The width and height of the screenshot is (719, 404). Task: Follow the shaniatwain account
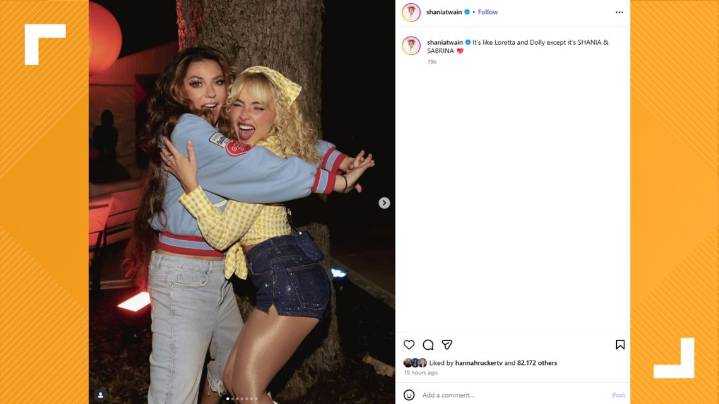(488, 12)
